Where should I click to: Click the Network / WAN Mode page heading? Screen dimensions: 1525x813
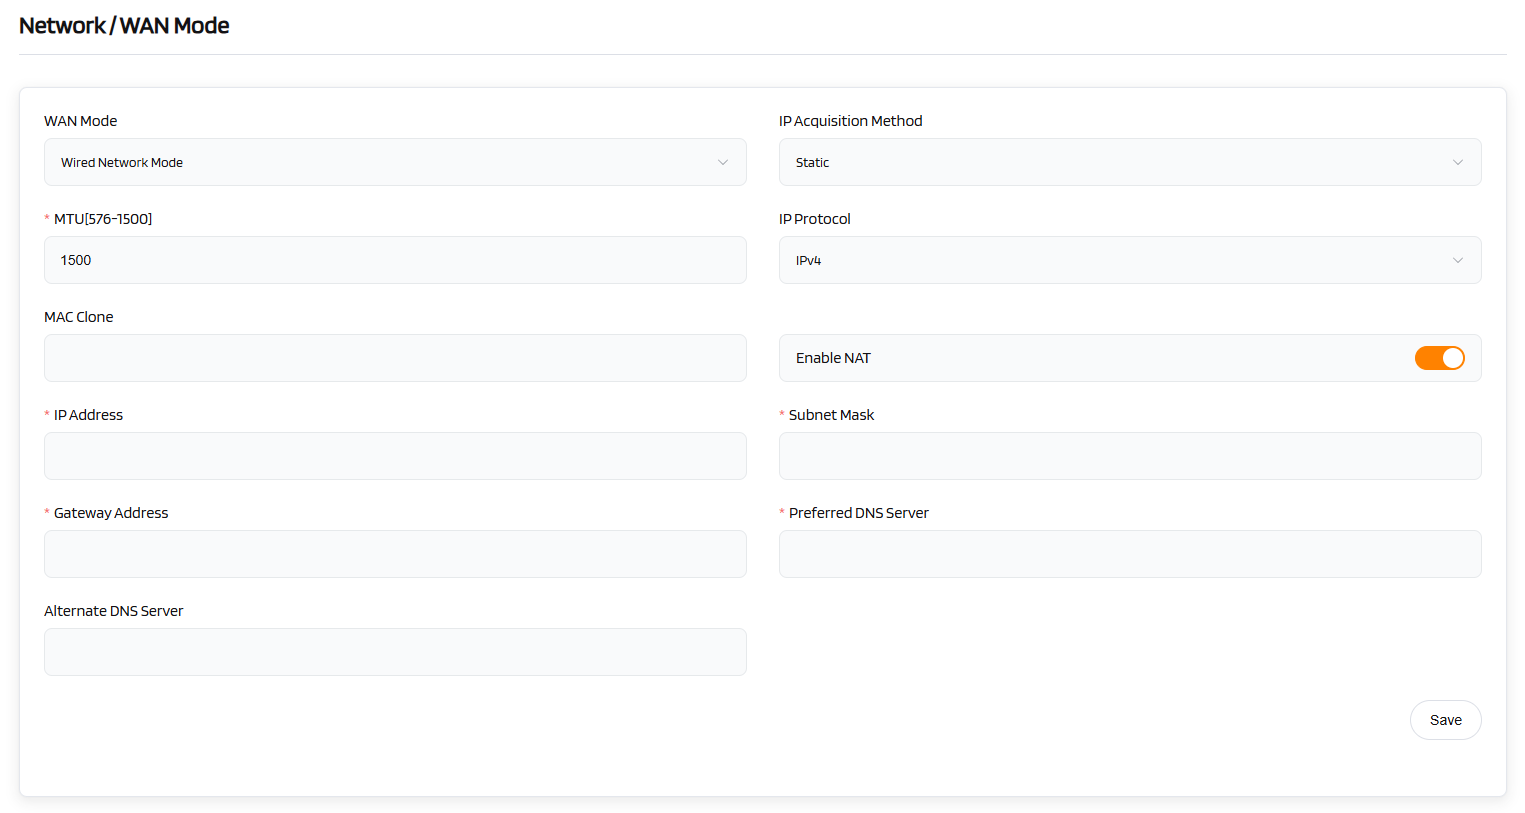(124, 26)
